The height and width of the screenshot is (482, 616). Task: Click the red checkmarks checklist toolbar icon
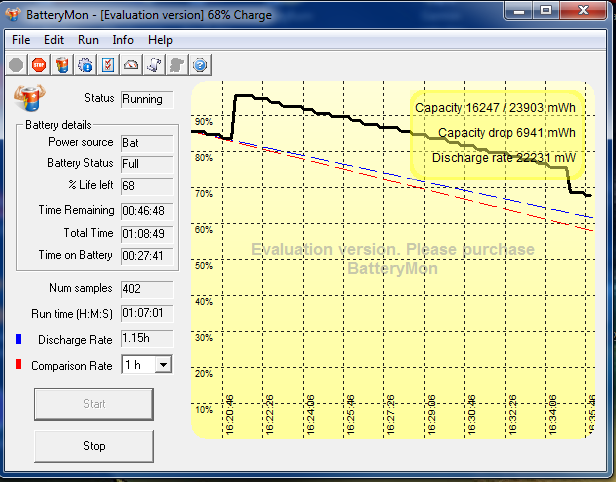click(x=108, y=65)
